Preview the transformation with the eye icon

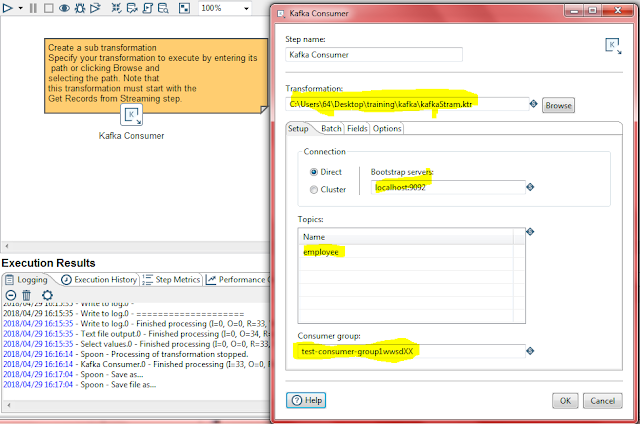point(64,8)
